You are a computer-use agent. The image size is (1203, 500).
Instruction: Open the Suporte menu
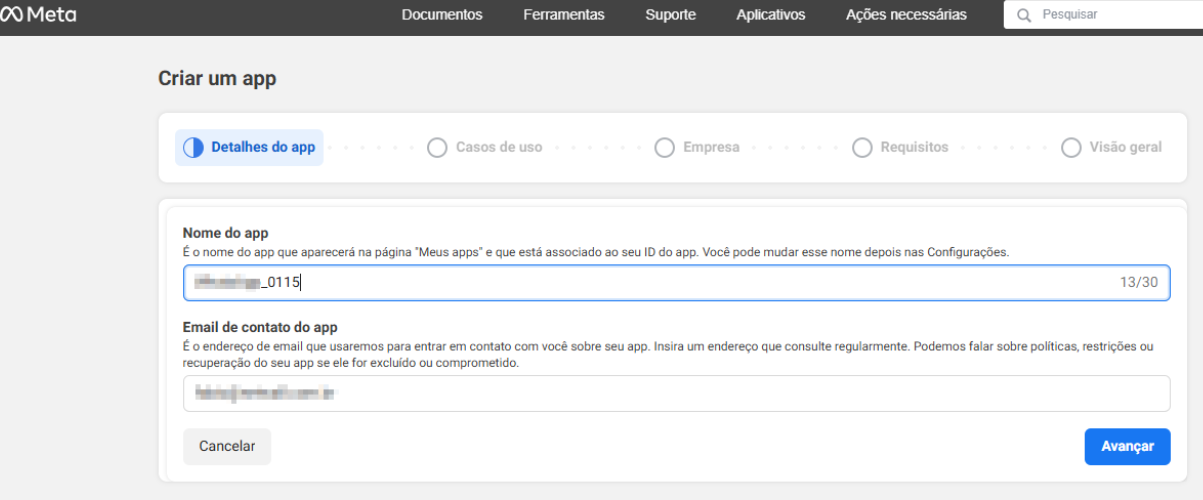pos(670,15)
